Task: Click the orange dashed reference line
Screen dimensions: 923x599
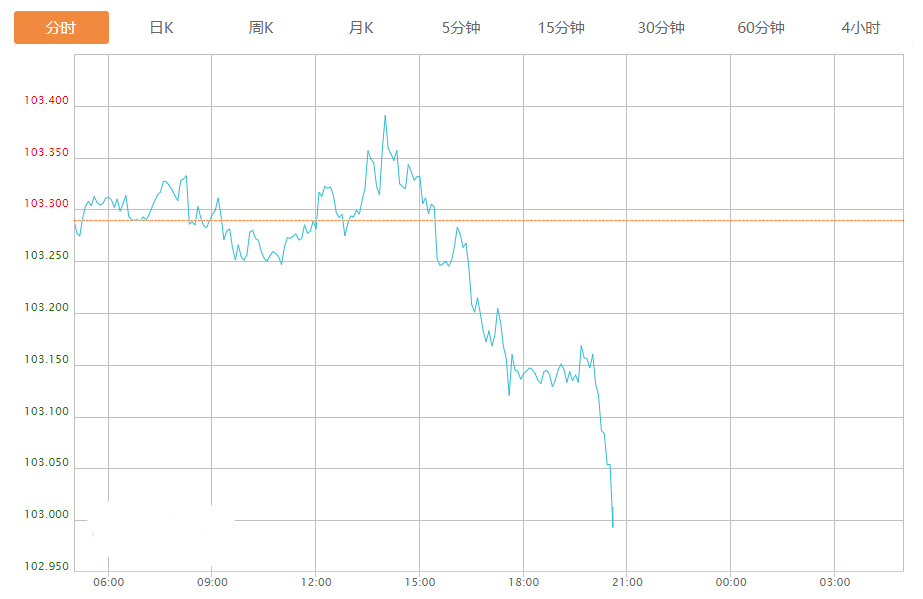Action: point(700,220)
